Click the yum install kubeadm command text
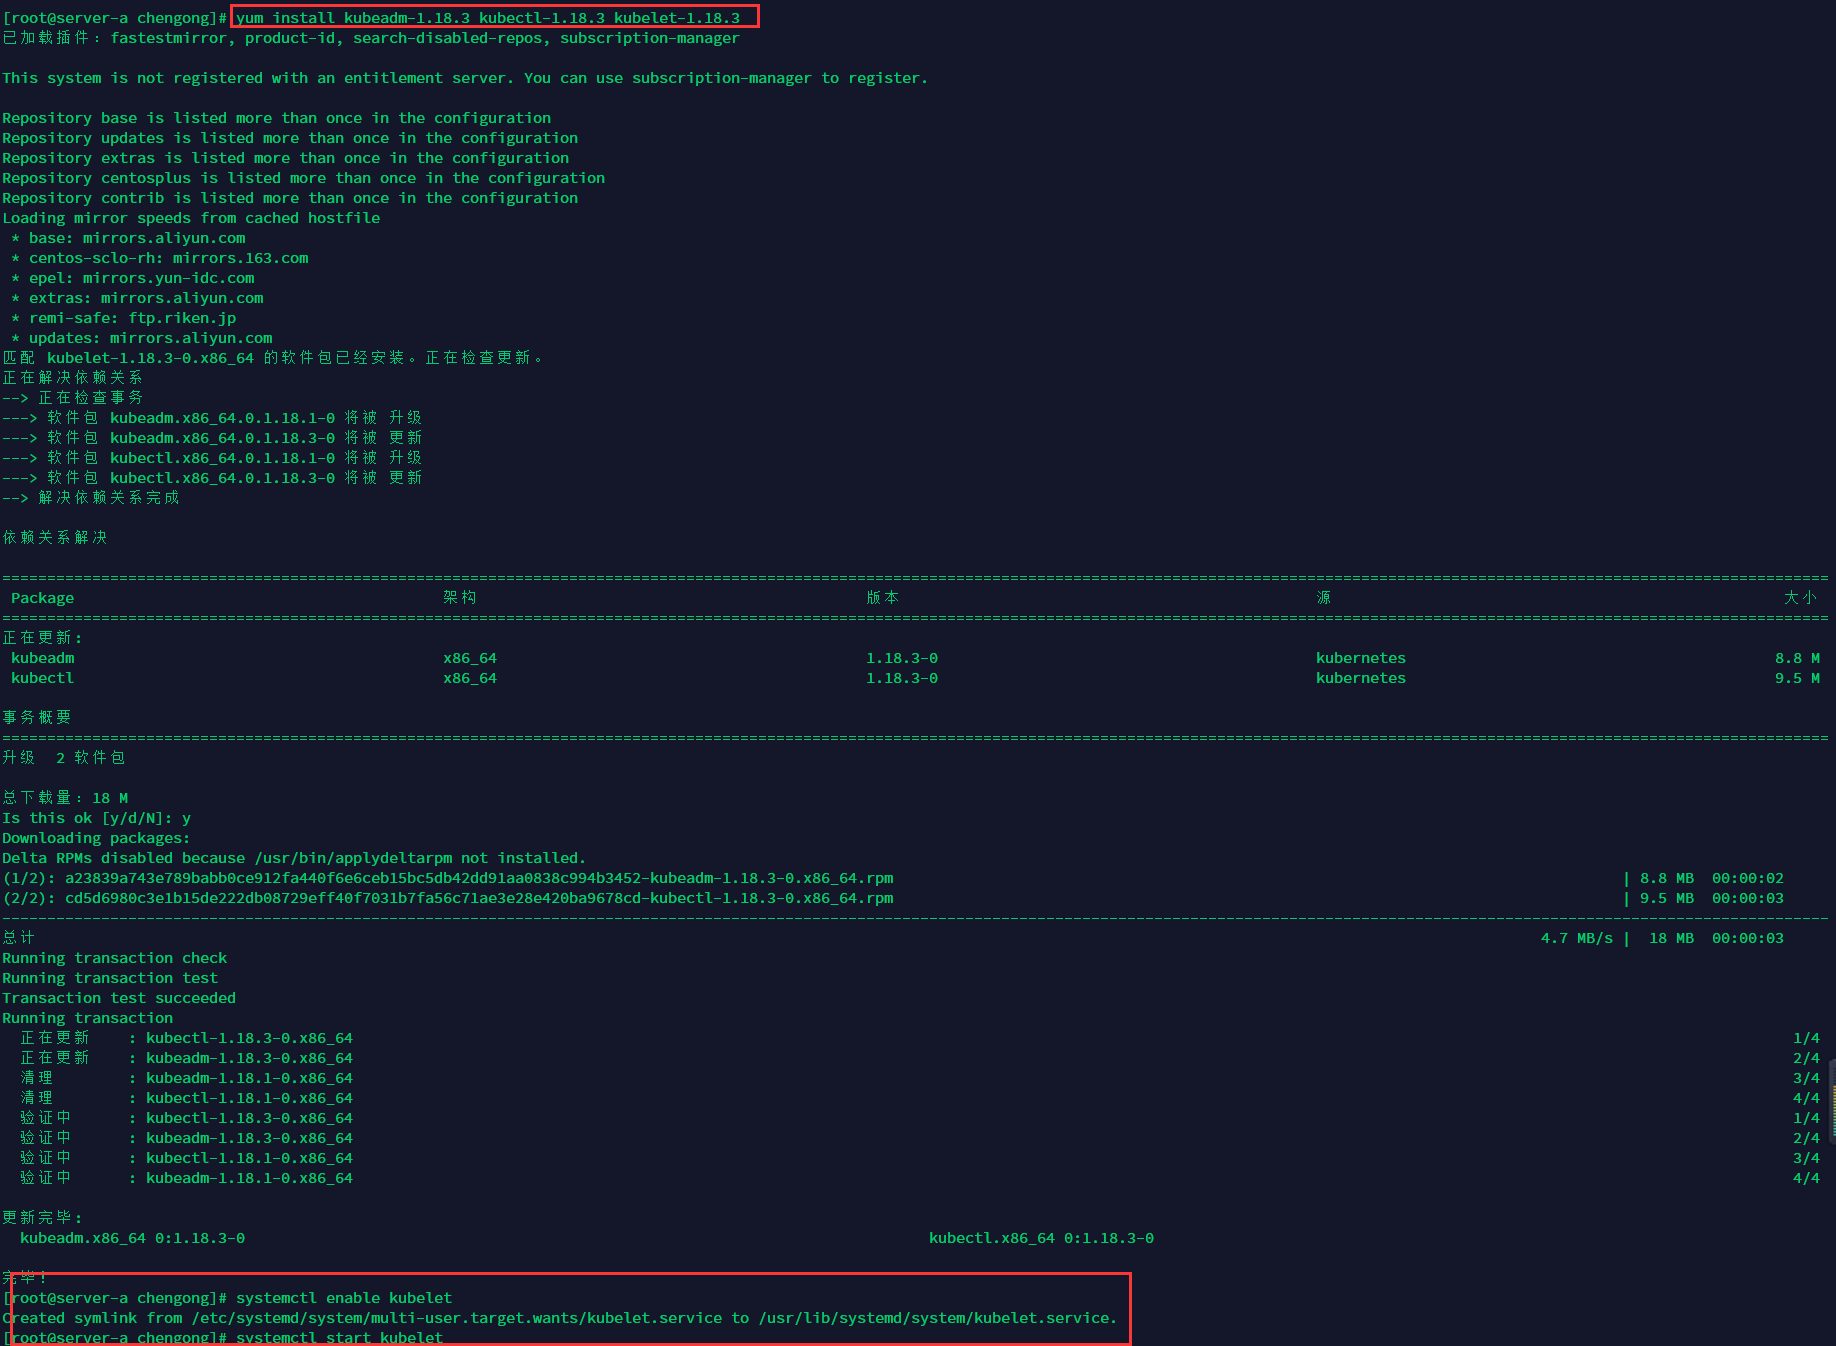The image size is (1836, 1346). click(x=488, y=18)
